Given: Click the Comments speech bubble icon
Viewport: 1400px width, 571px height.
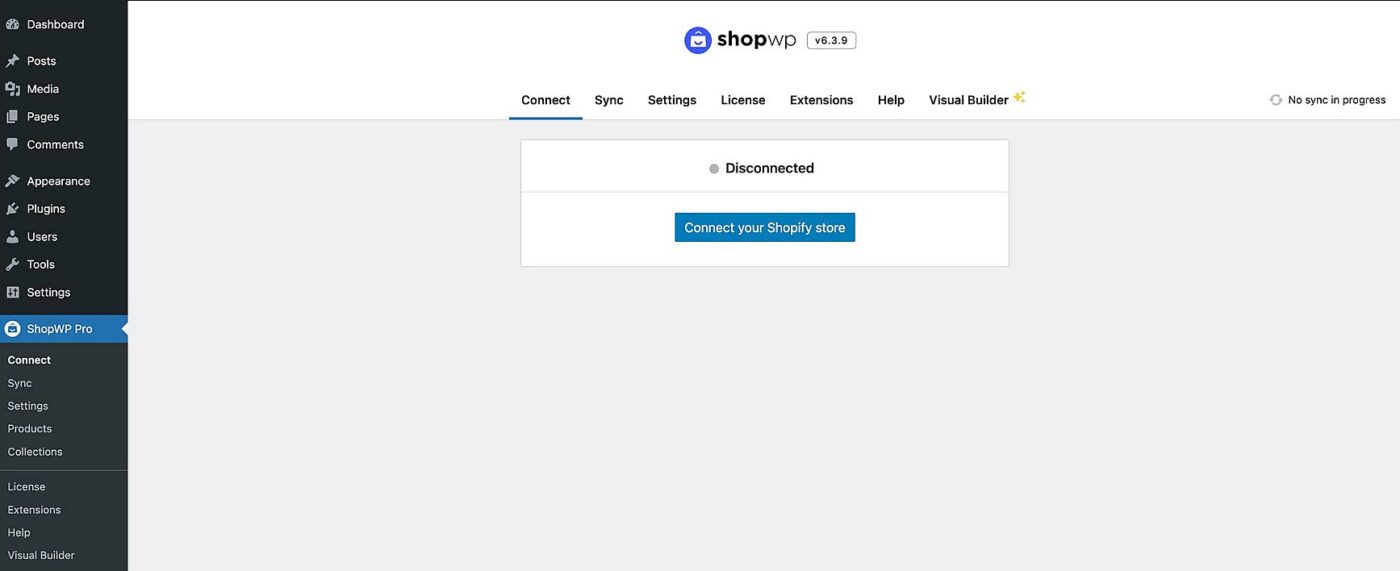Looking at the screenshot, I should [13, 144].
